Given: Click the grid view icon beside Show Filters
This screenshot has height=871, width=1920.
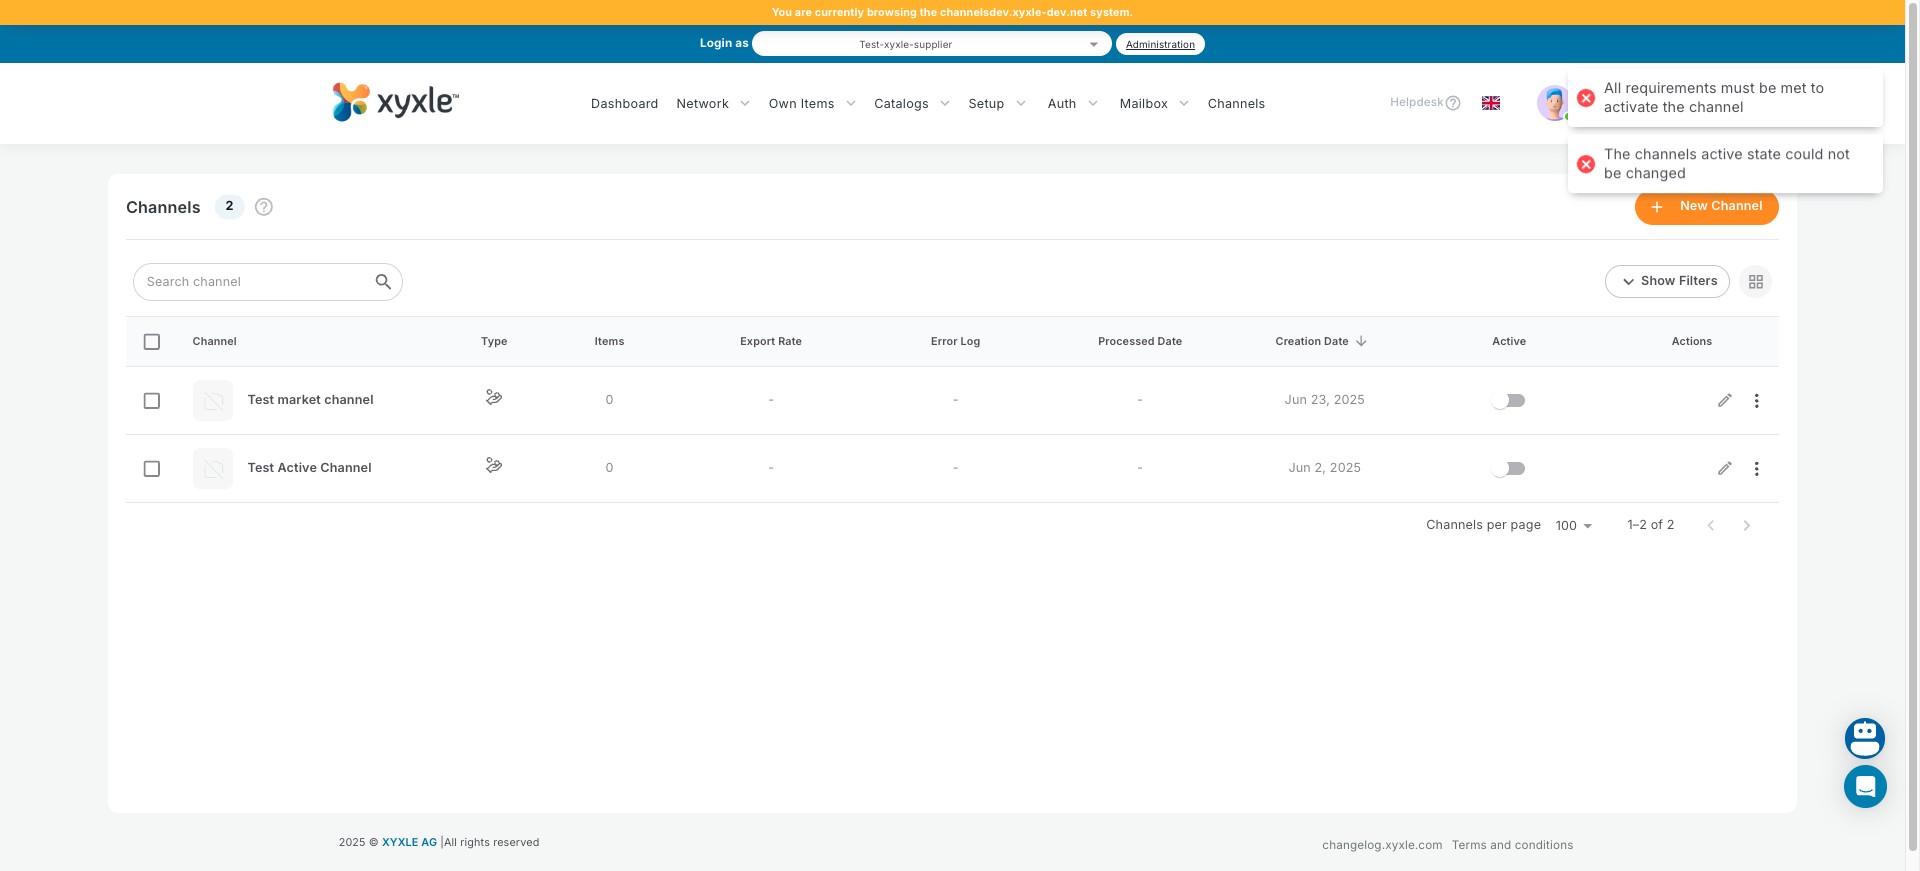Looking at the screenshot, I should coord(1755,282).
